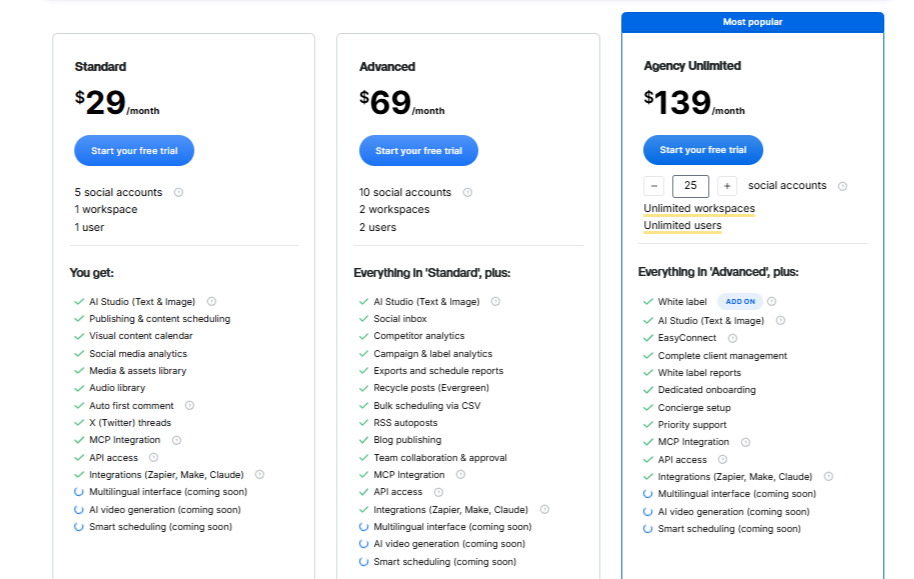
Task: Click info icon next to Agency social accounts stepper
Action: (x=842, y=186)
